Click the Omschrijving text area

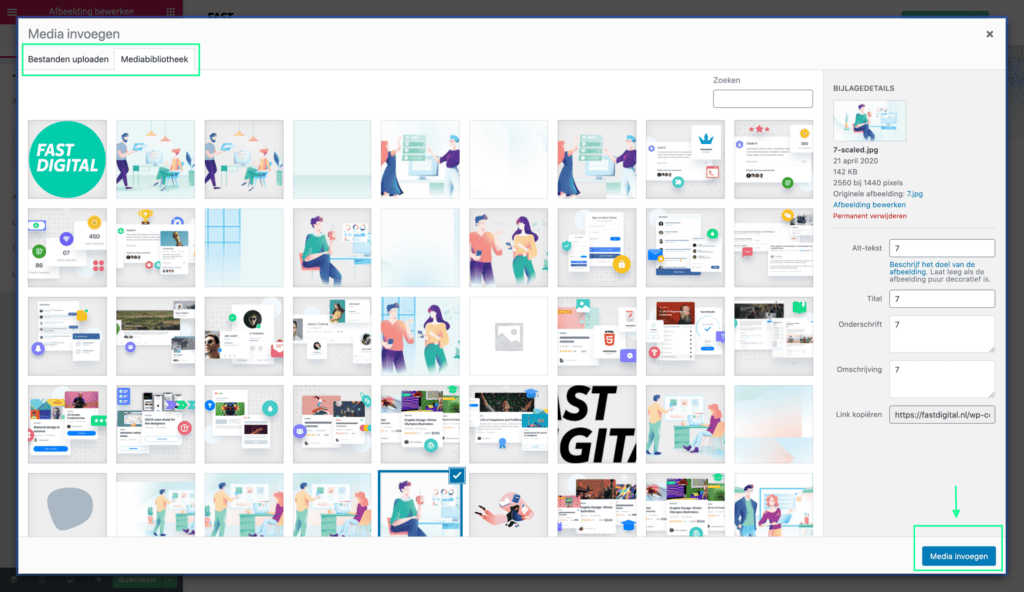tap(941, 379)
